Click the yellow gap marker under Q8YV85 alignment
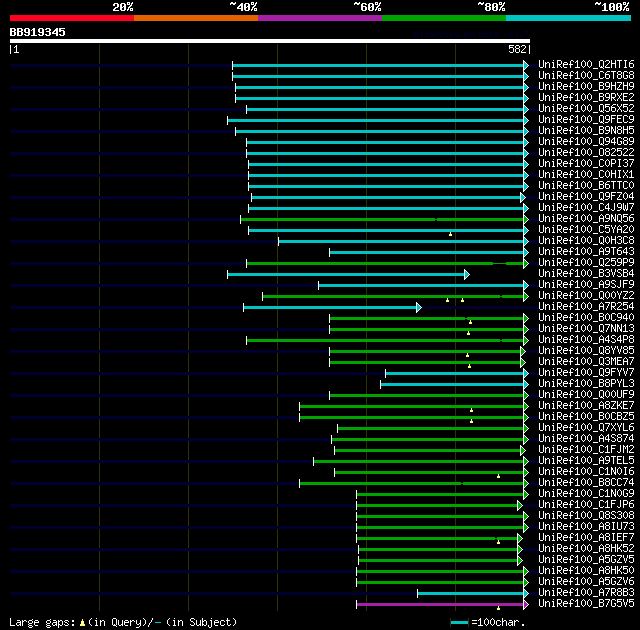Viewport: 640px width, 630px height. pyautogui.click(x=467, y=355)
